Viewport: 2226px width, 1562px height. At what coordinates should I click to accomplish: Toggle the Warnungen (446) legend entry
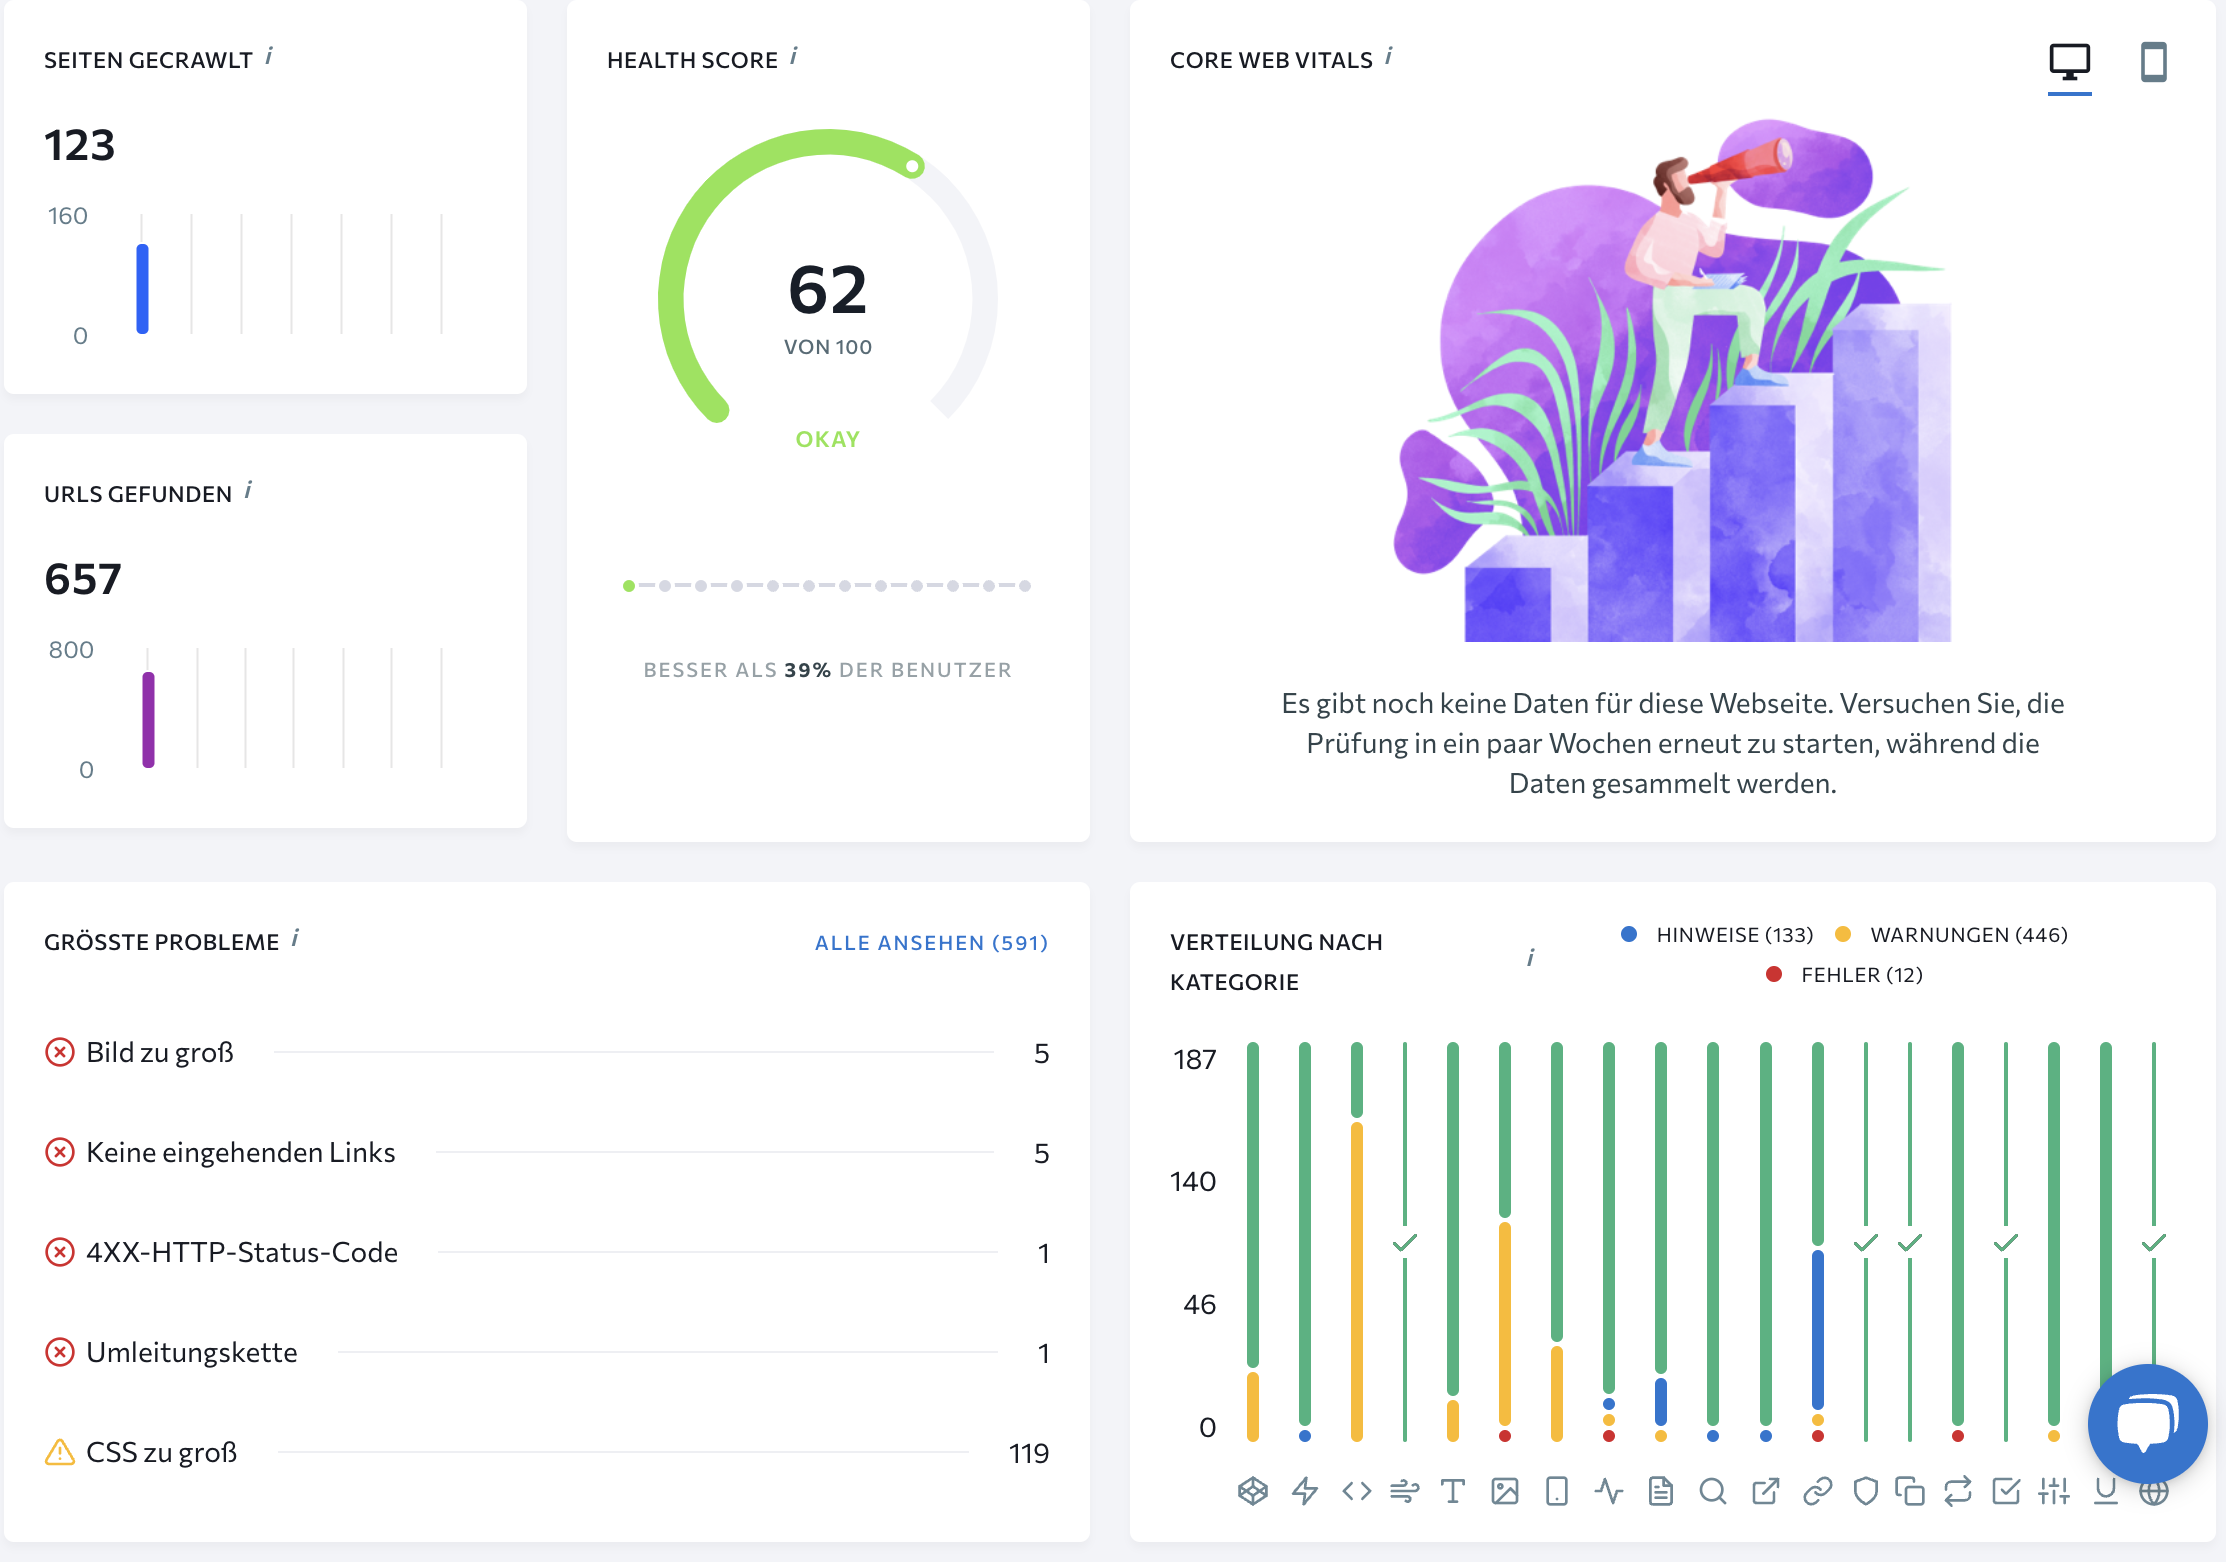pos(1951,934)
